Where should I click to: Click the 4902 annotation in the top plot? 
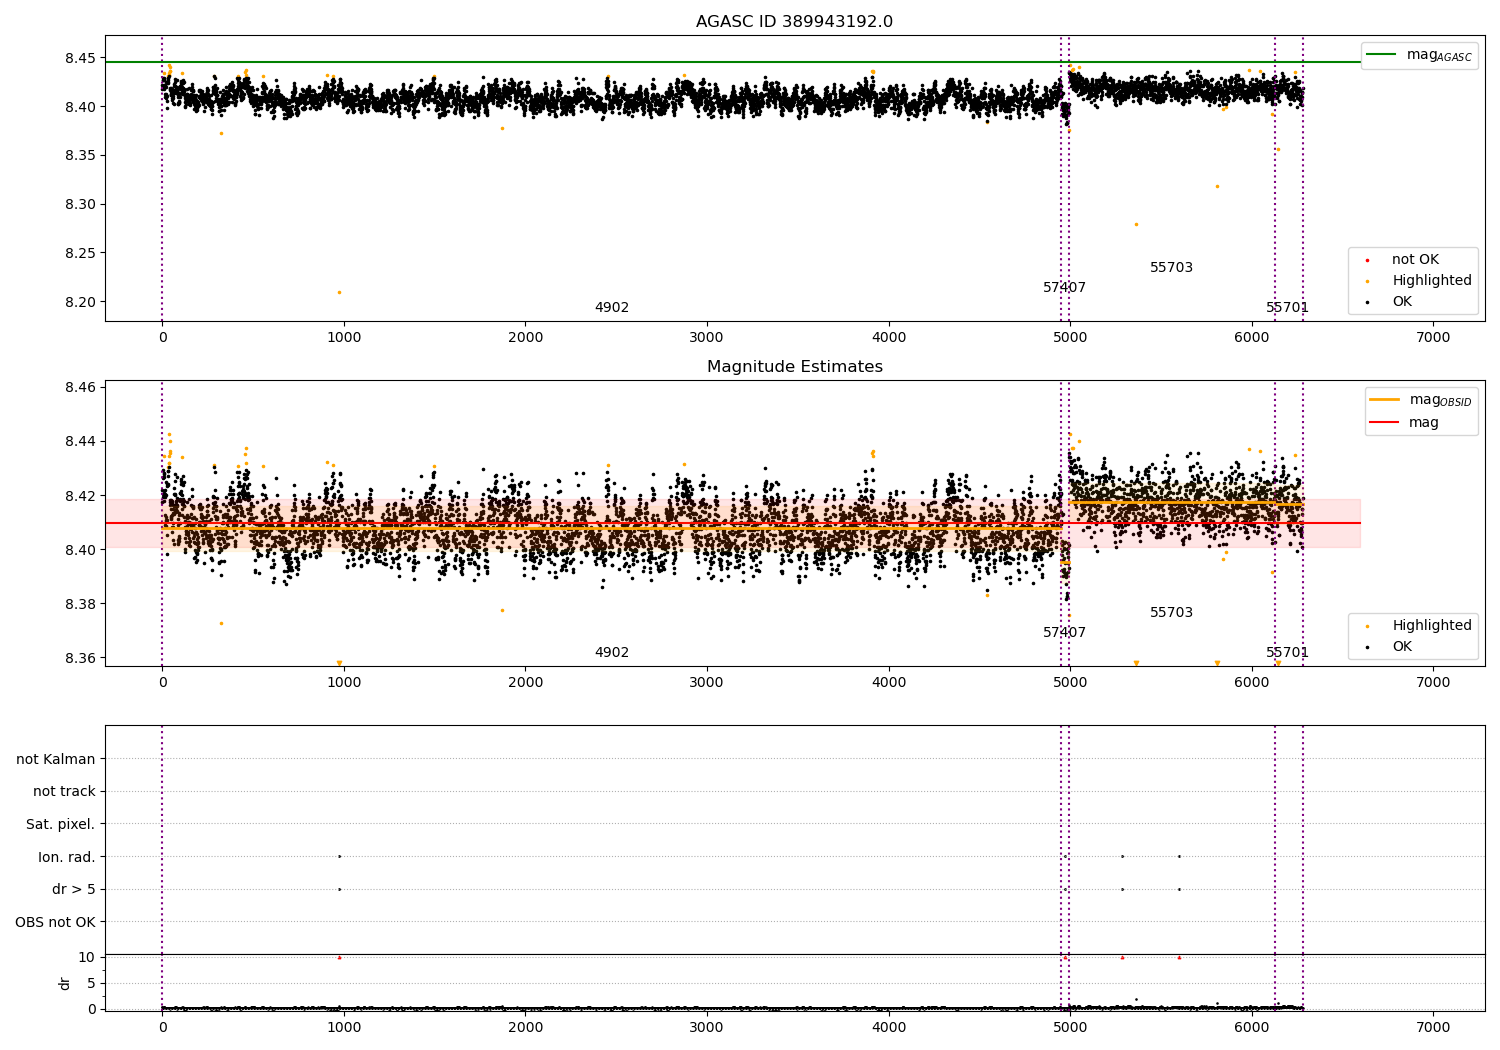[612, 308]
